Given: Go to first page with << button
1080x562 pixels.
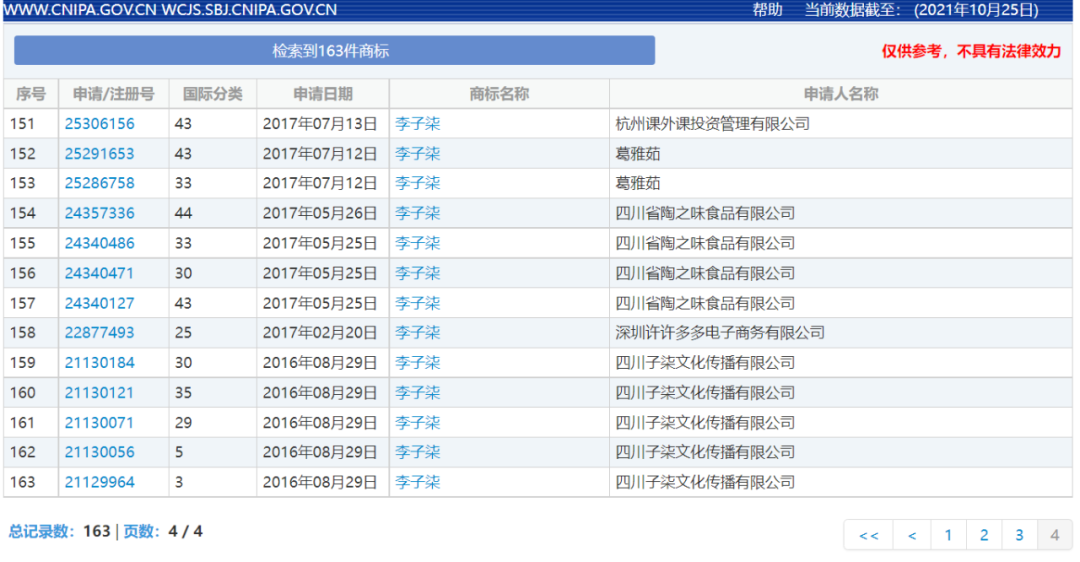Looking at the screenshot, I should (x=869, y=535).
